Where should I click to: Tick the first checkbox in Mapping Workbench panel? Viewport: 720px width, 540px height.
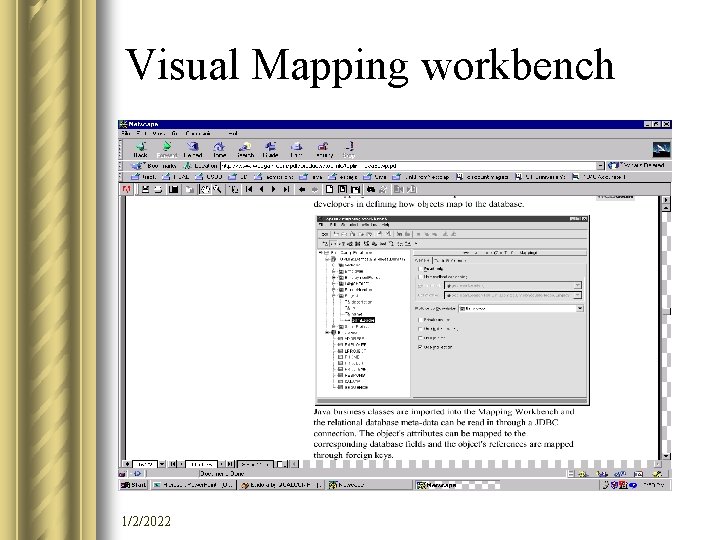420,269
